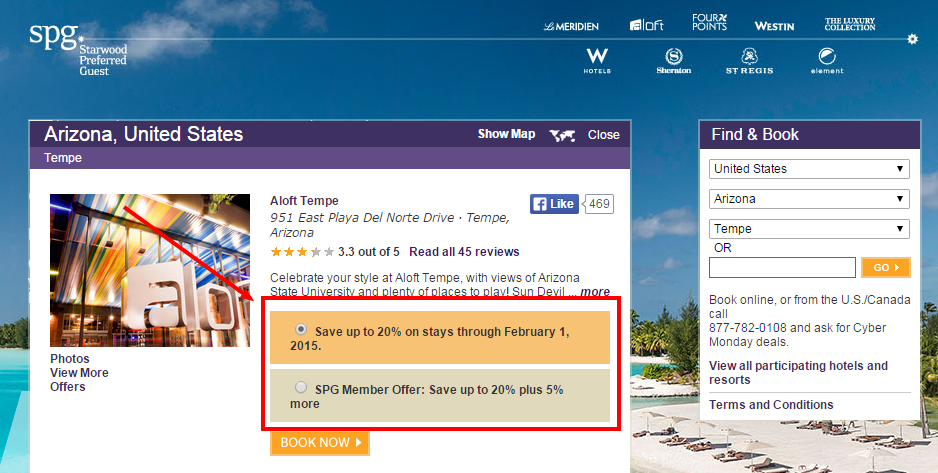Show Map for Arizona hotels
Viewport: 938px width, 473px height.
506,134
